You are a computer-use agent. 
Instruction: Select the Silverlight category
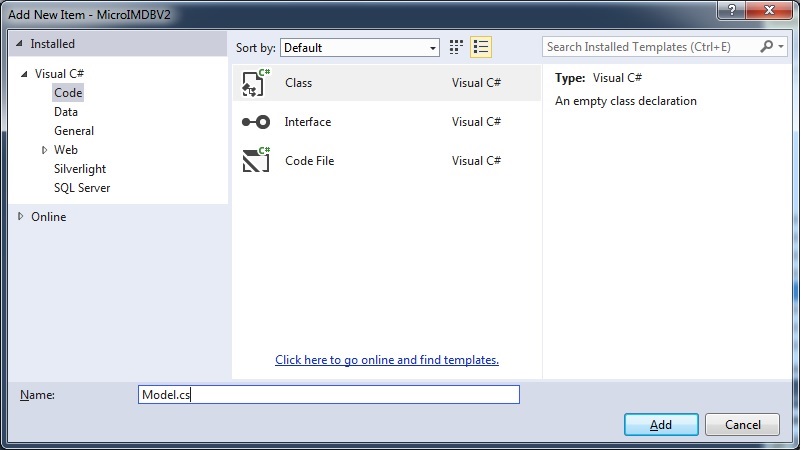click(x=80, y=169)
